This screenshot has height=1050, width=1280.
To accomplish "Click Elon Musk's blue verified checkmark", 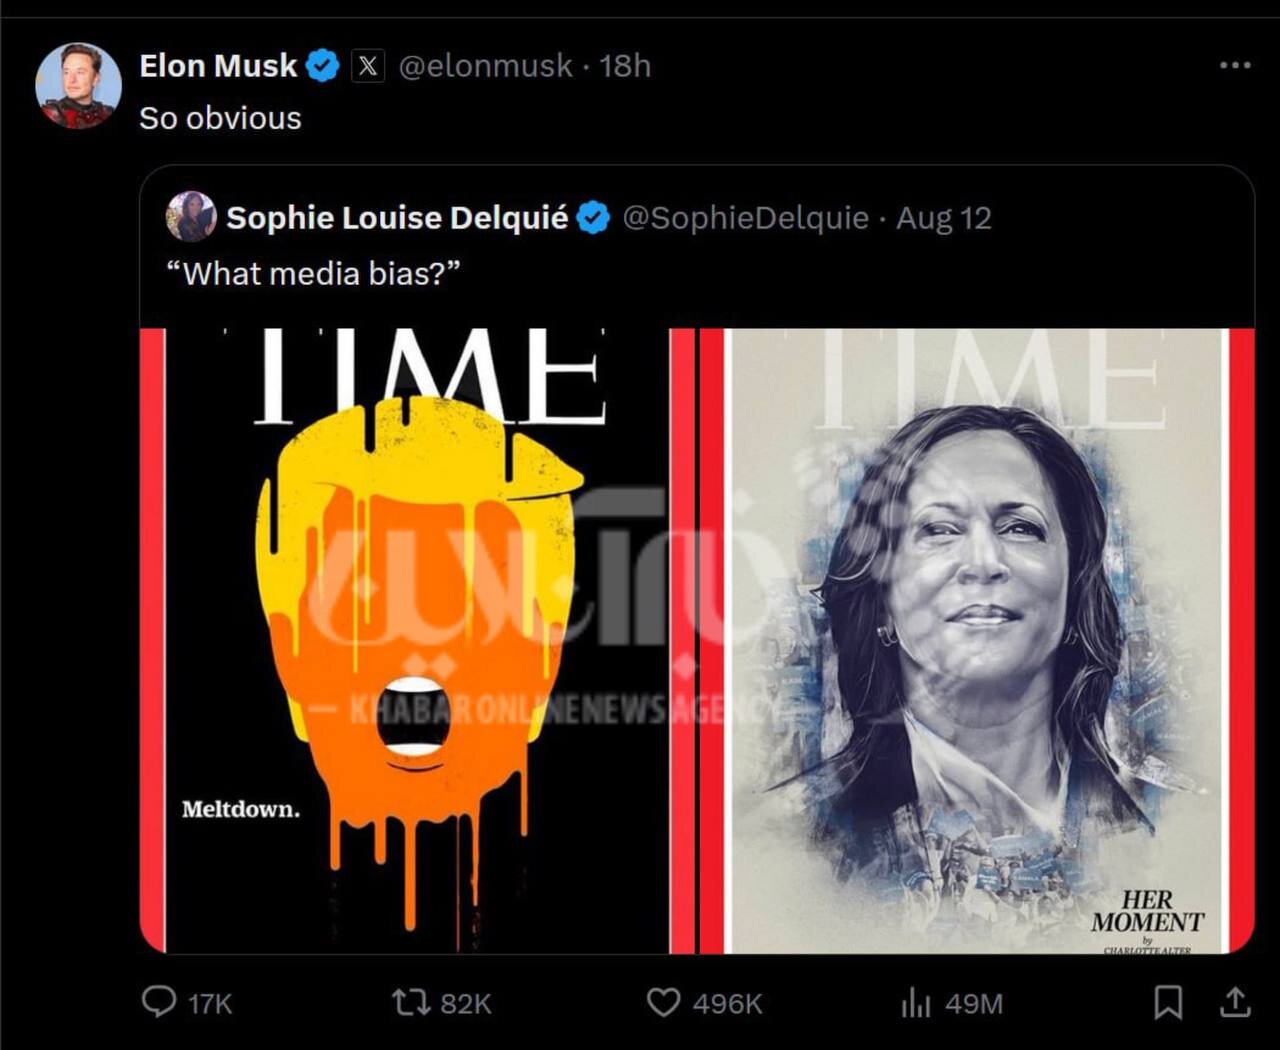I will pos(322,66).
